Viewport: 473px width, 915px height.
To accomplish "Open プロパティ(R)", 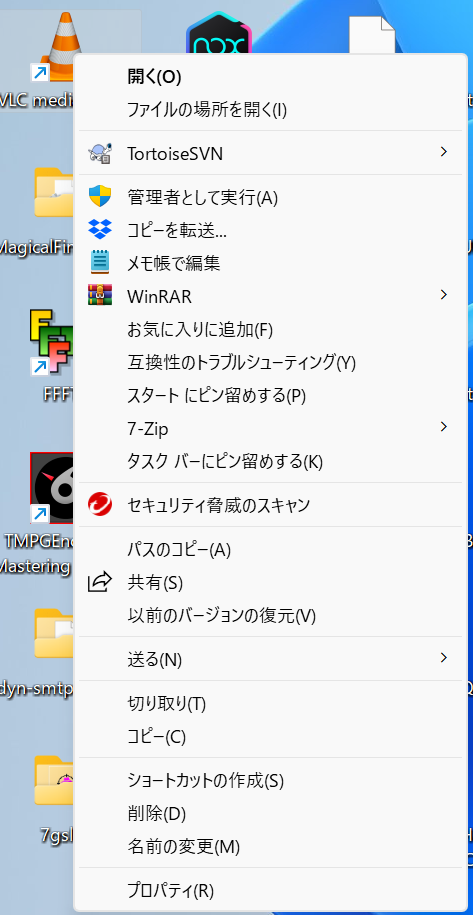I will [x=273, y=890].
